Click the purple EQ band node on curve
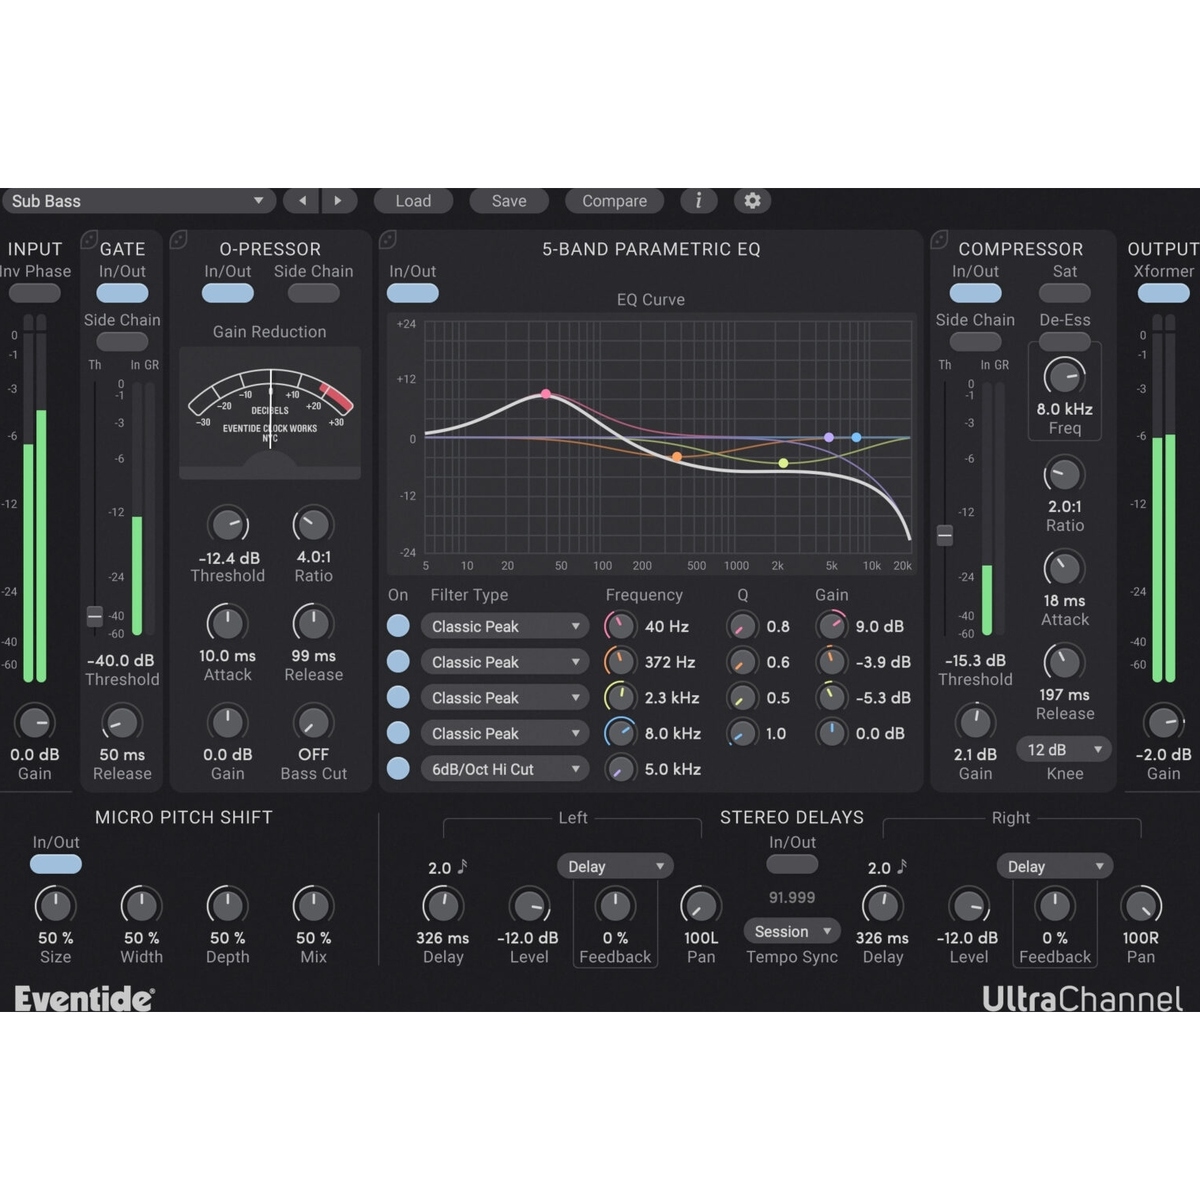Screen dimensions: 1200x1200 tap(829, 437)
